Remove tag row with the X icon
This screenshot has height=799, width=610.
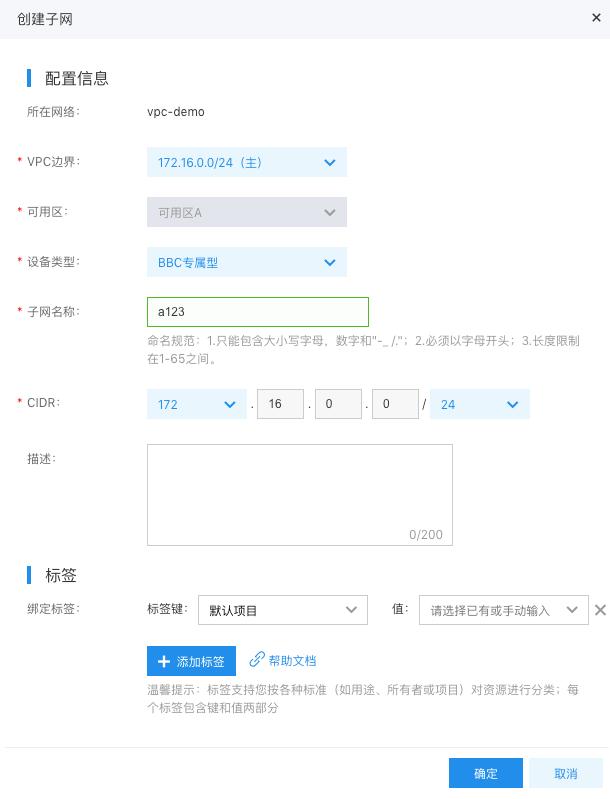point(600,610)
